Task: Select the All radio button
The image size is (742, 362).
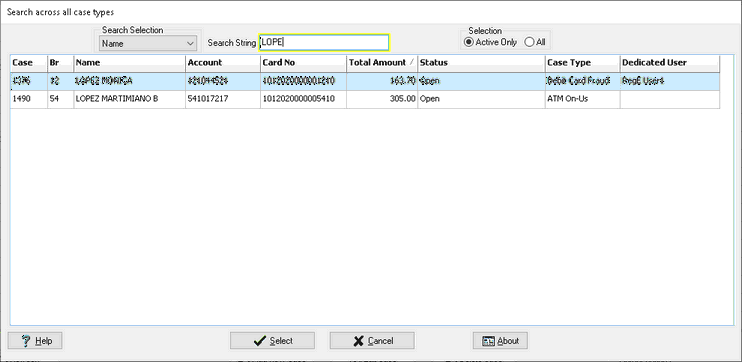Action: (535, 42)
